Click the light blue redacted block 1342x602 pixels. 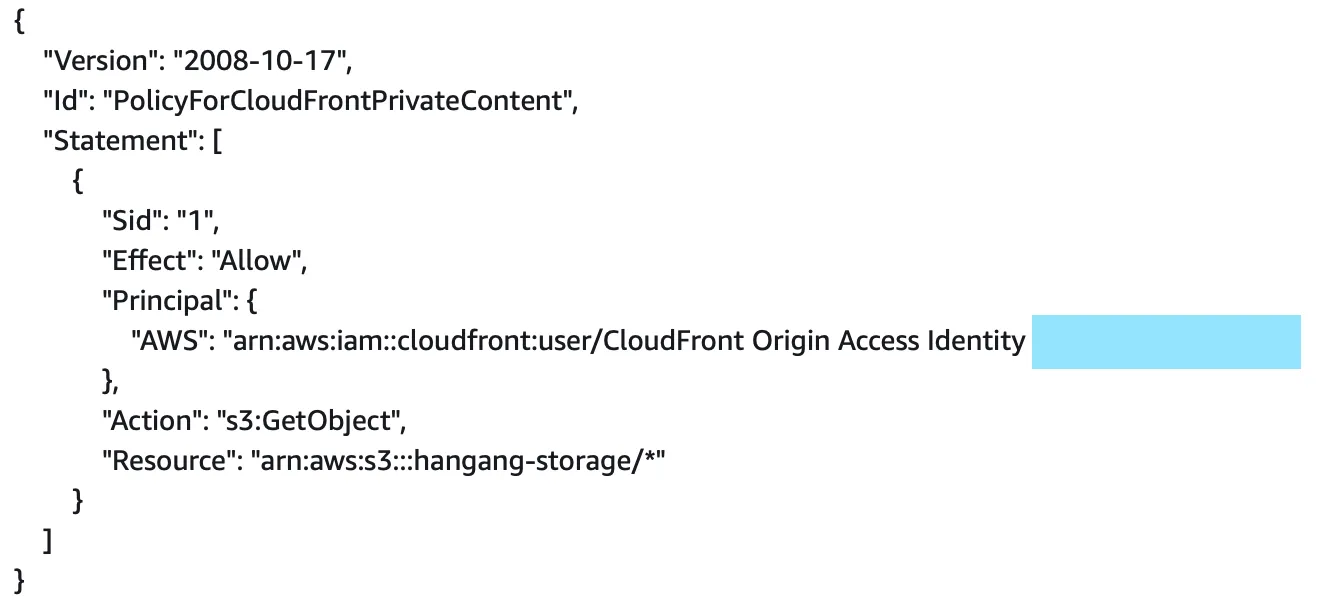tap(1165, 342)
